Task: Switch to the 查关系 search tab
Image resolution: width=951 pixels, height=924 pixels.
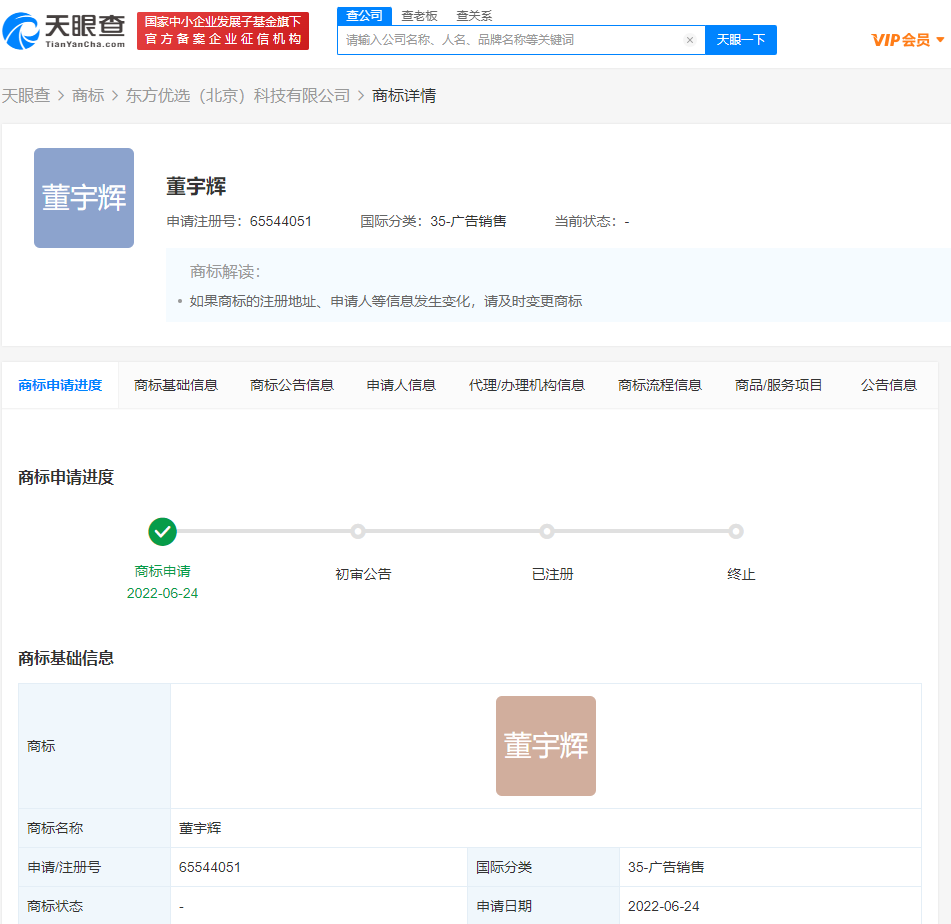Action: (474, 16)
